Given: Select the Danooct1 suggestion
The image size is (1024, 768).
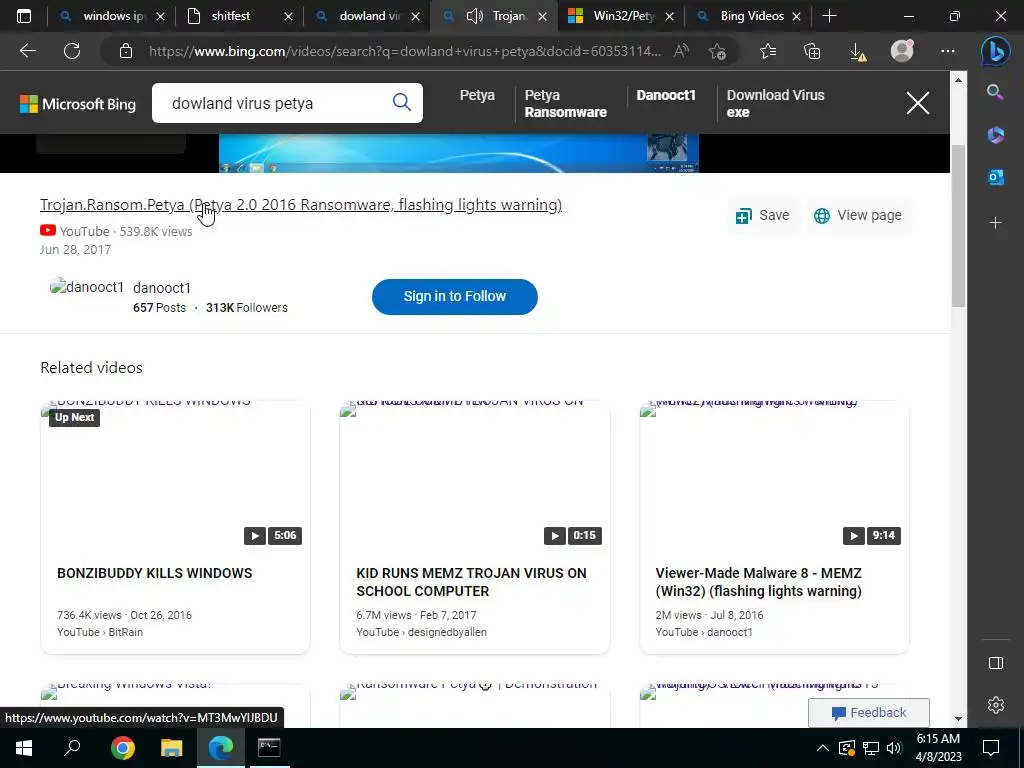Looking at the screenshot, I should coord(665,95).
